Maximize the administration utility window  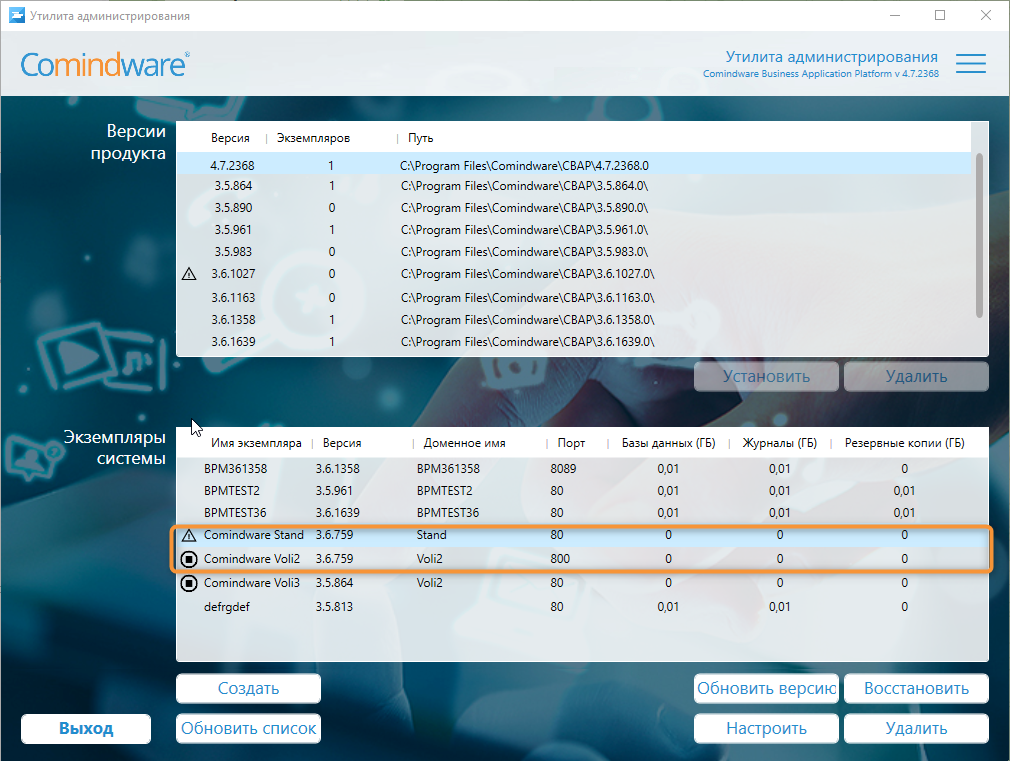(x=940, y=15)
